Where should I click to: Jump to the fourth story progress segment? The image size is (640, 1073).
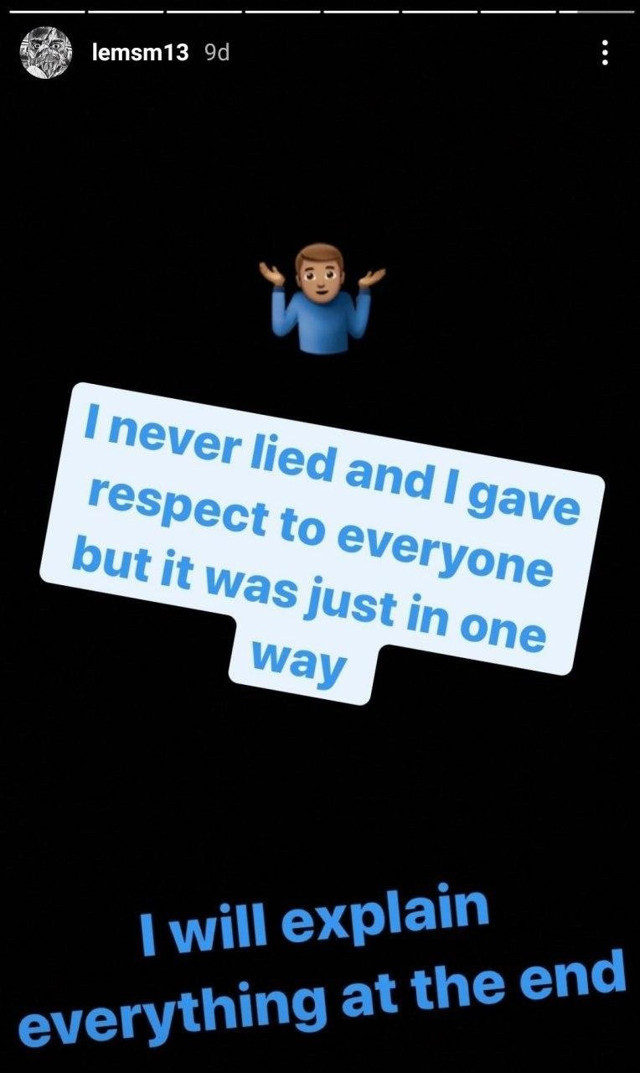pos(282,12)
